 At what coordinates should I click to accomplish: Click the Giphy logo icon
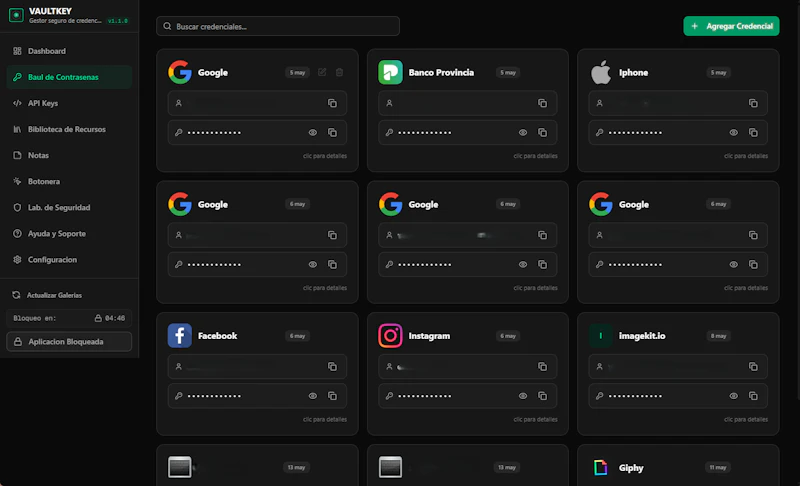(x=601, y=467)
